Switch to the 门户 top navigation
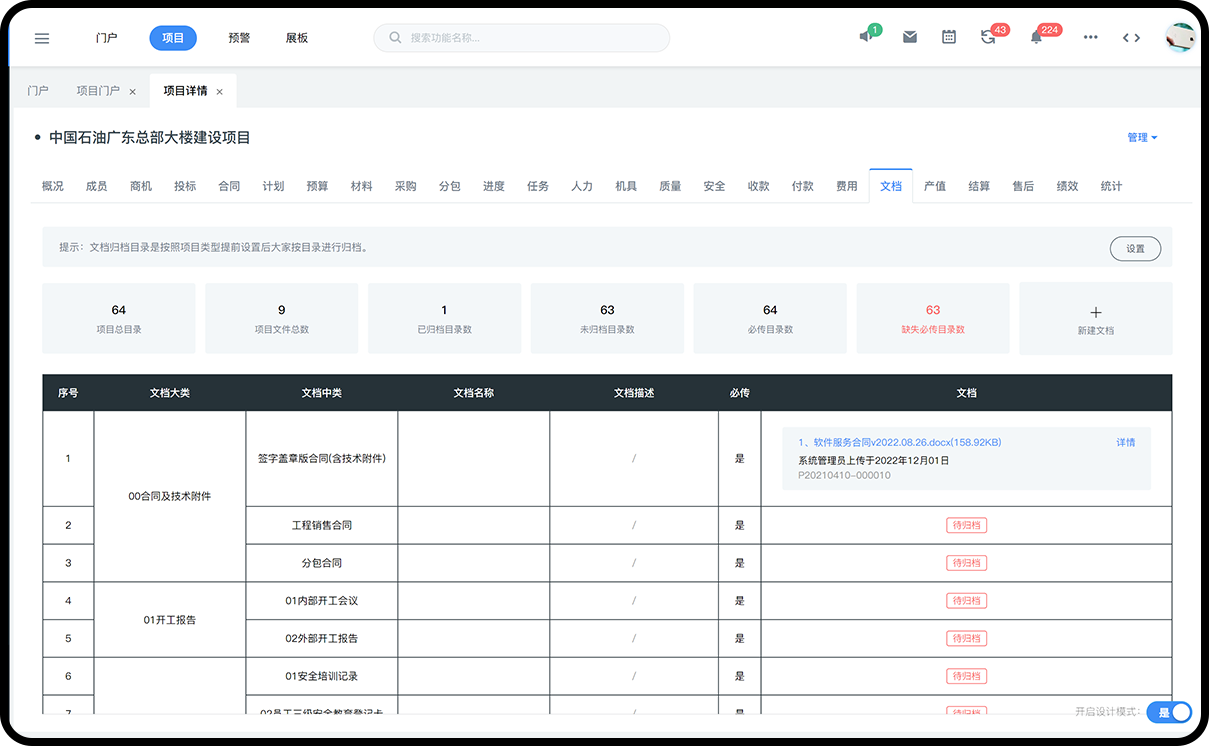The image size is (1209, 746). click(107, 38)
